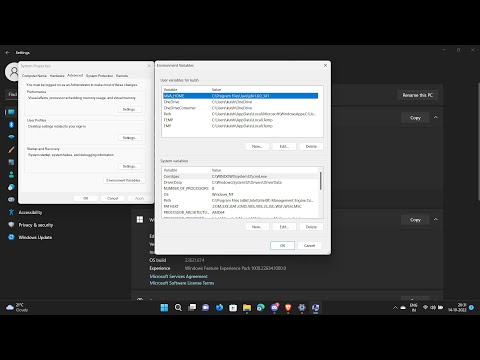
Task: Click Cancel in System Properties dialog
Action: coord(112,198)
